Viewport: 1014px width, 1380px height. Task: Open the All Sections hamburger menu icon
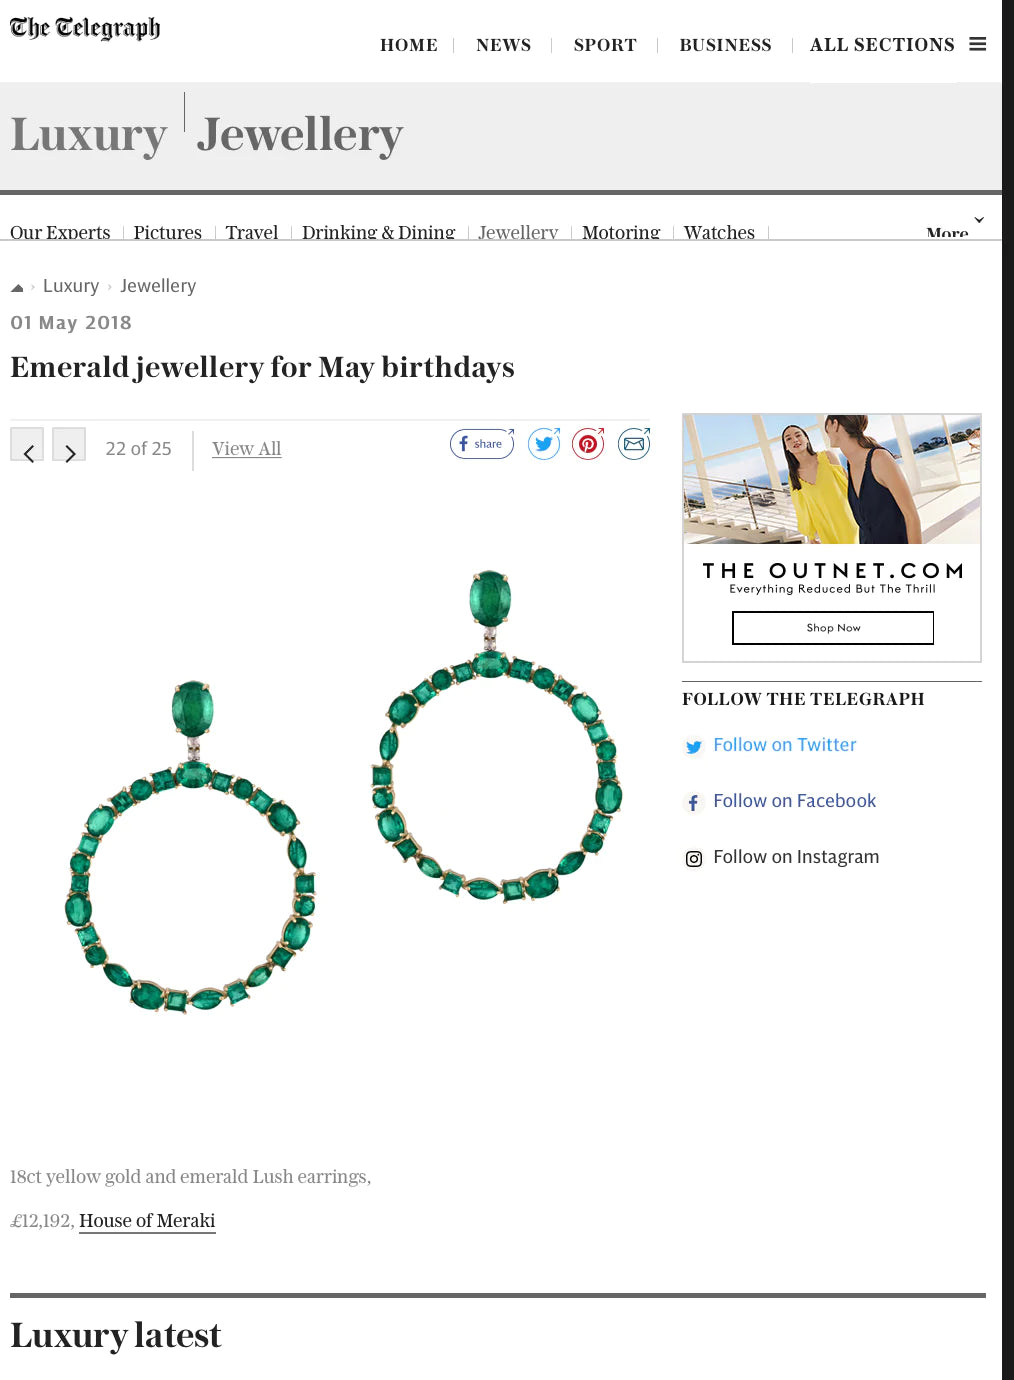pyautogui.click(x=978, y=44)
